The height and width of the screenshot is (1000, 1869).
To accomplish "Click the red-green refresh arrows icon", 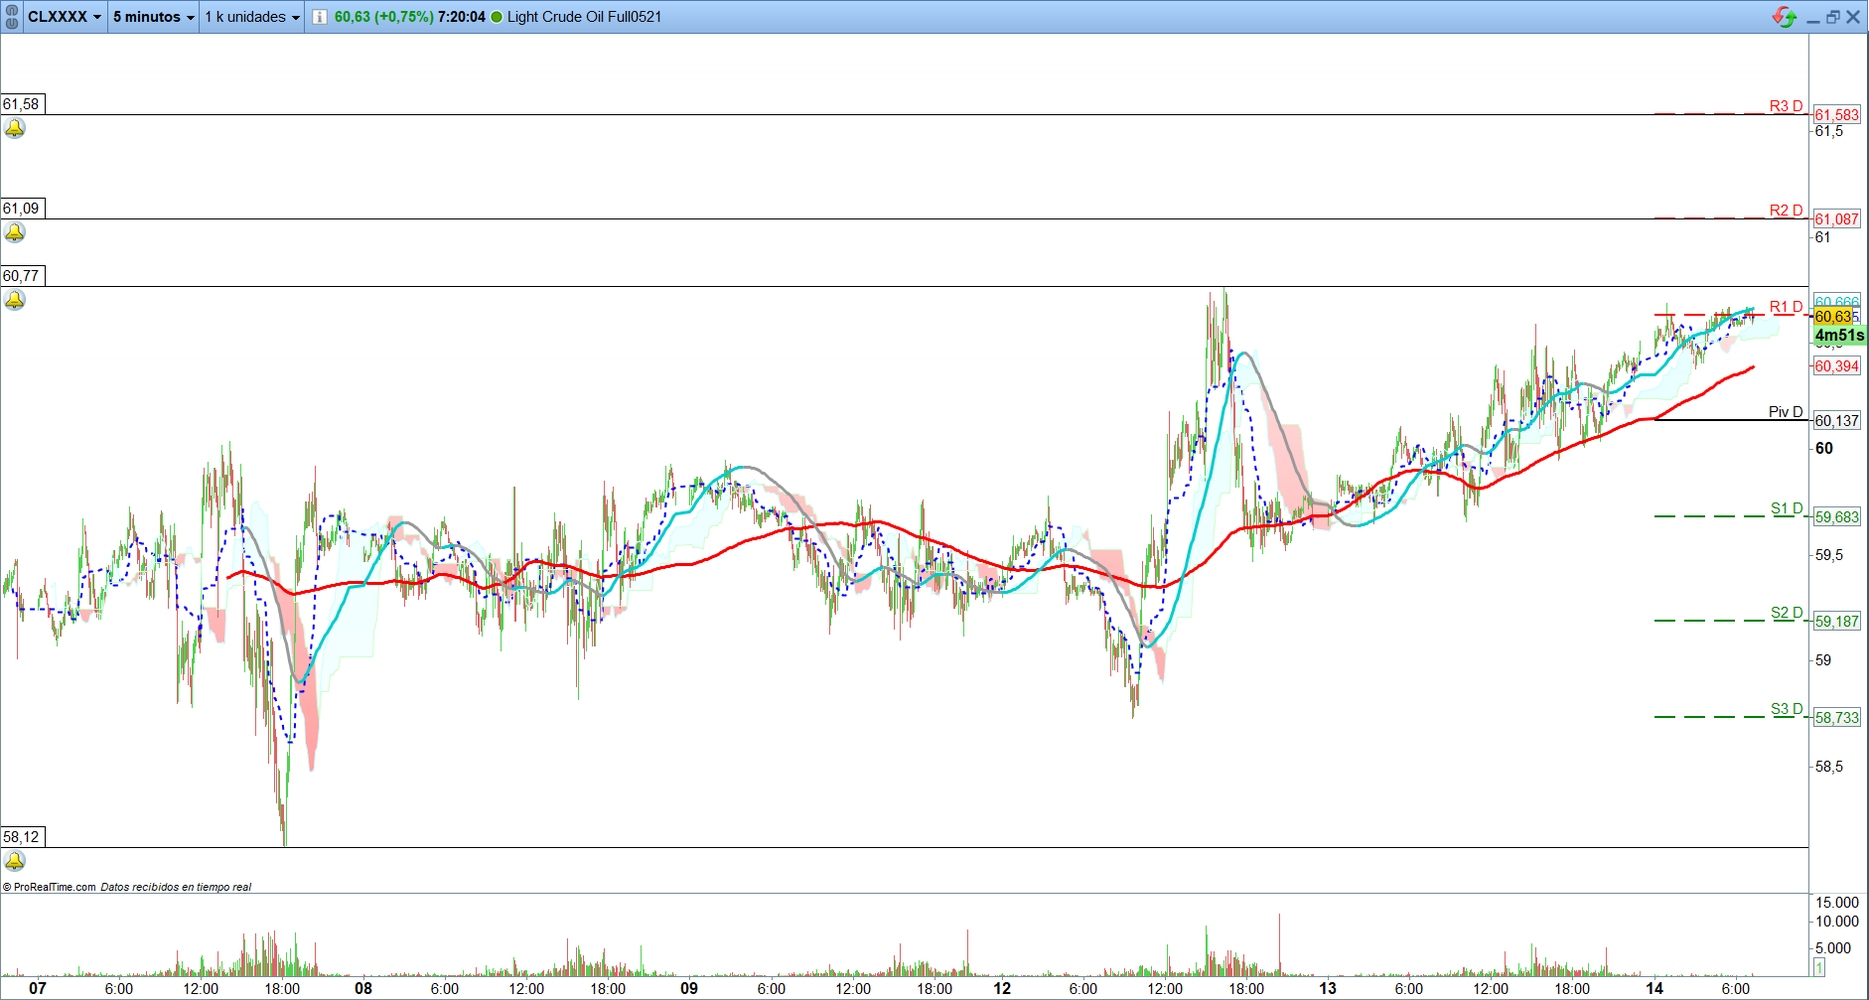I will [x=1783, y=17].
